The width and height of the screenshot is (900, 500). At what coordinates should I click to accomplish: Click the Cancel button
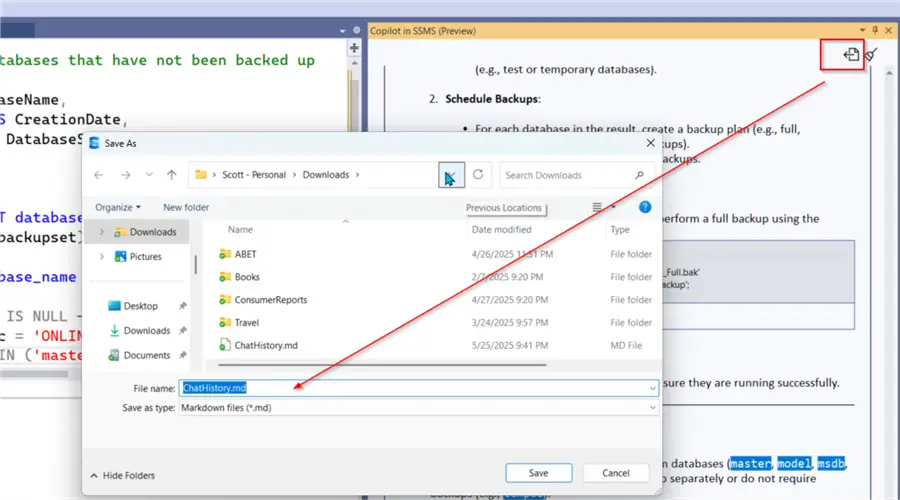point(616,473)
